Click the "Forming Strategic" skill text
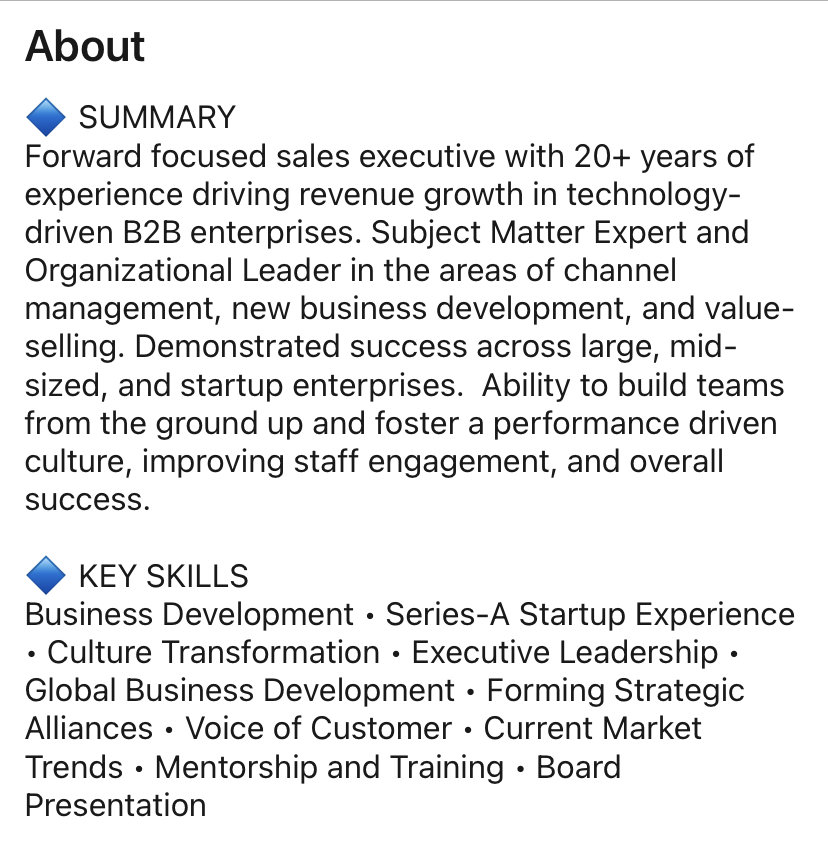Image resolution: width=828 pixels, height=846 pixels. pyautogui.click(x=615, y=690)
